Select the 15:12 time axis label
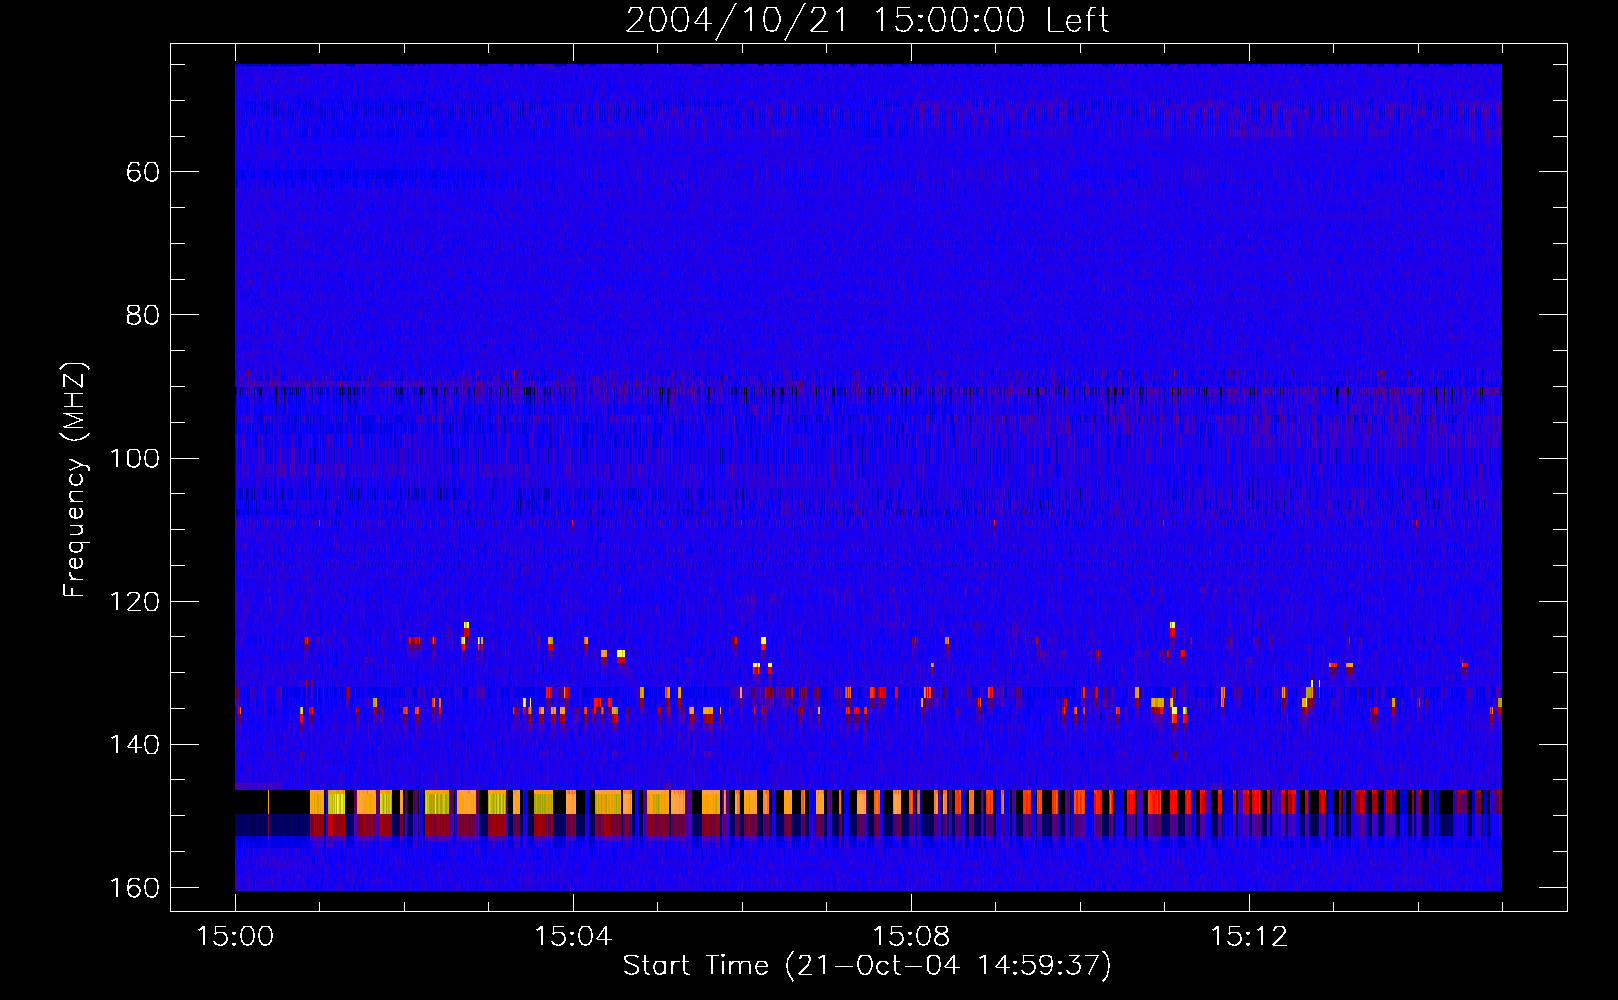The width and height of the screenshot is (1618, 1000). click(x=1249, y=936)
